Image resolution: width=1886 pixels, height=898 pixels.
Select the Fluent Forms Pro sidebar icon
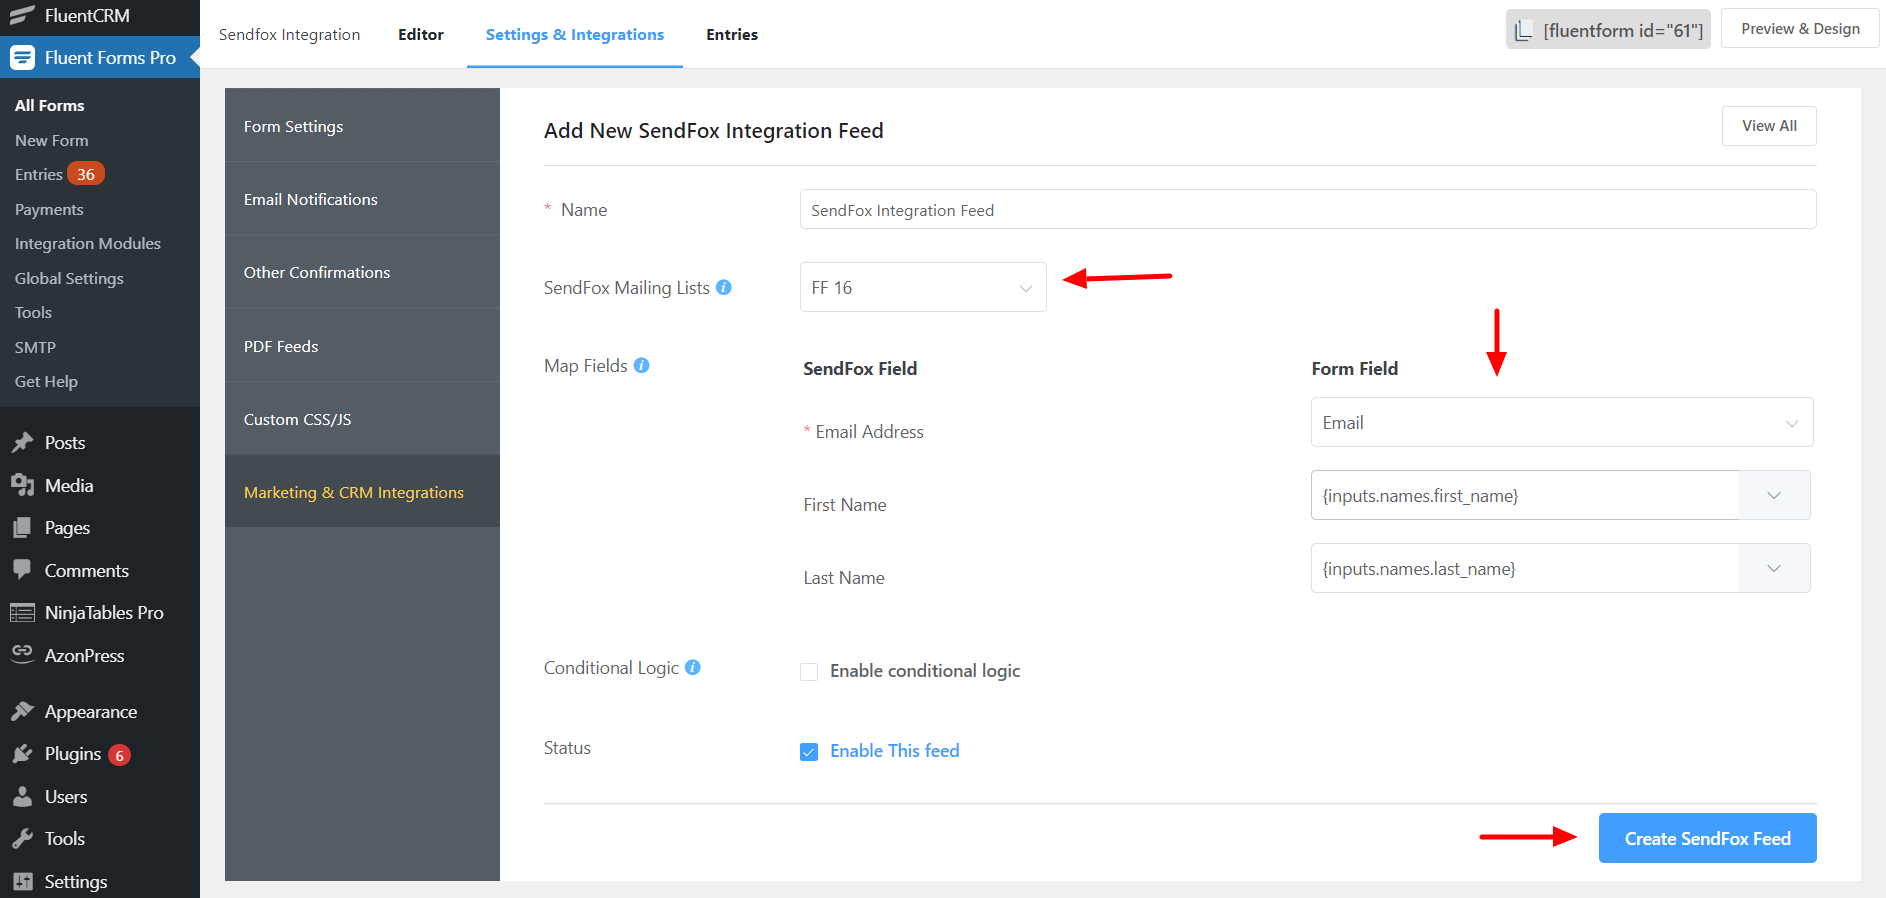point(22,57)
